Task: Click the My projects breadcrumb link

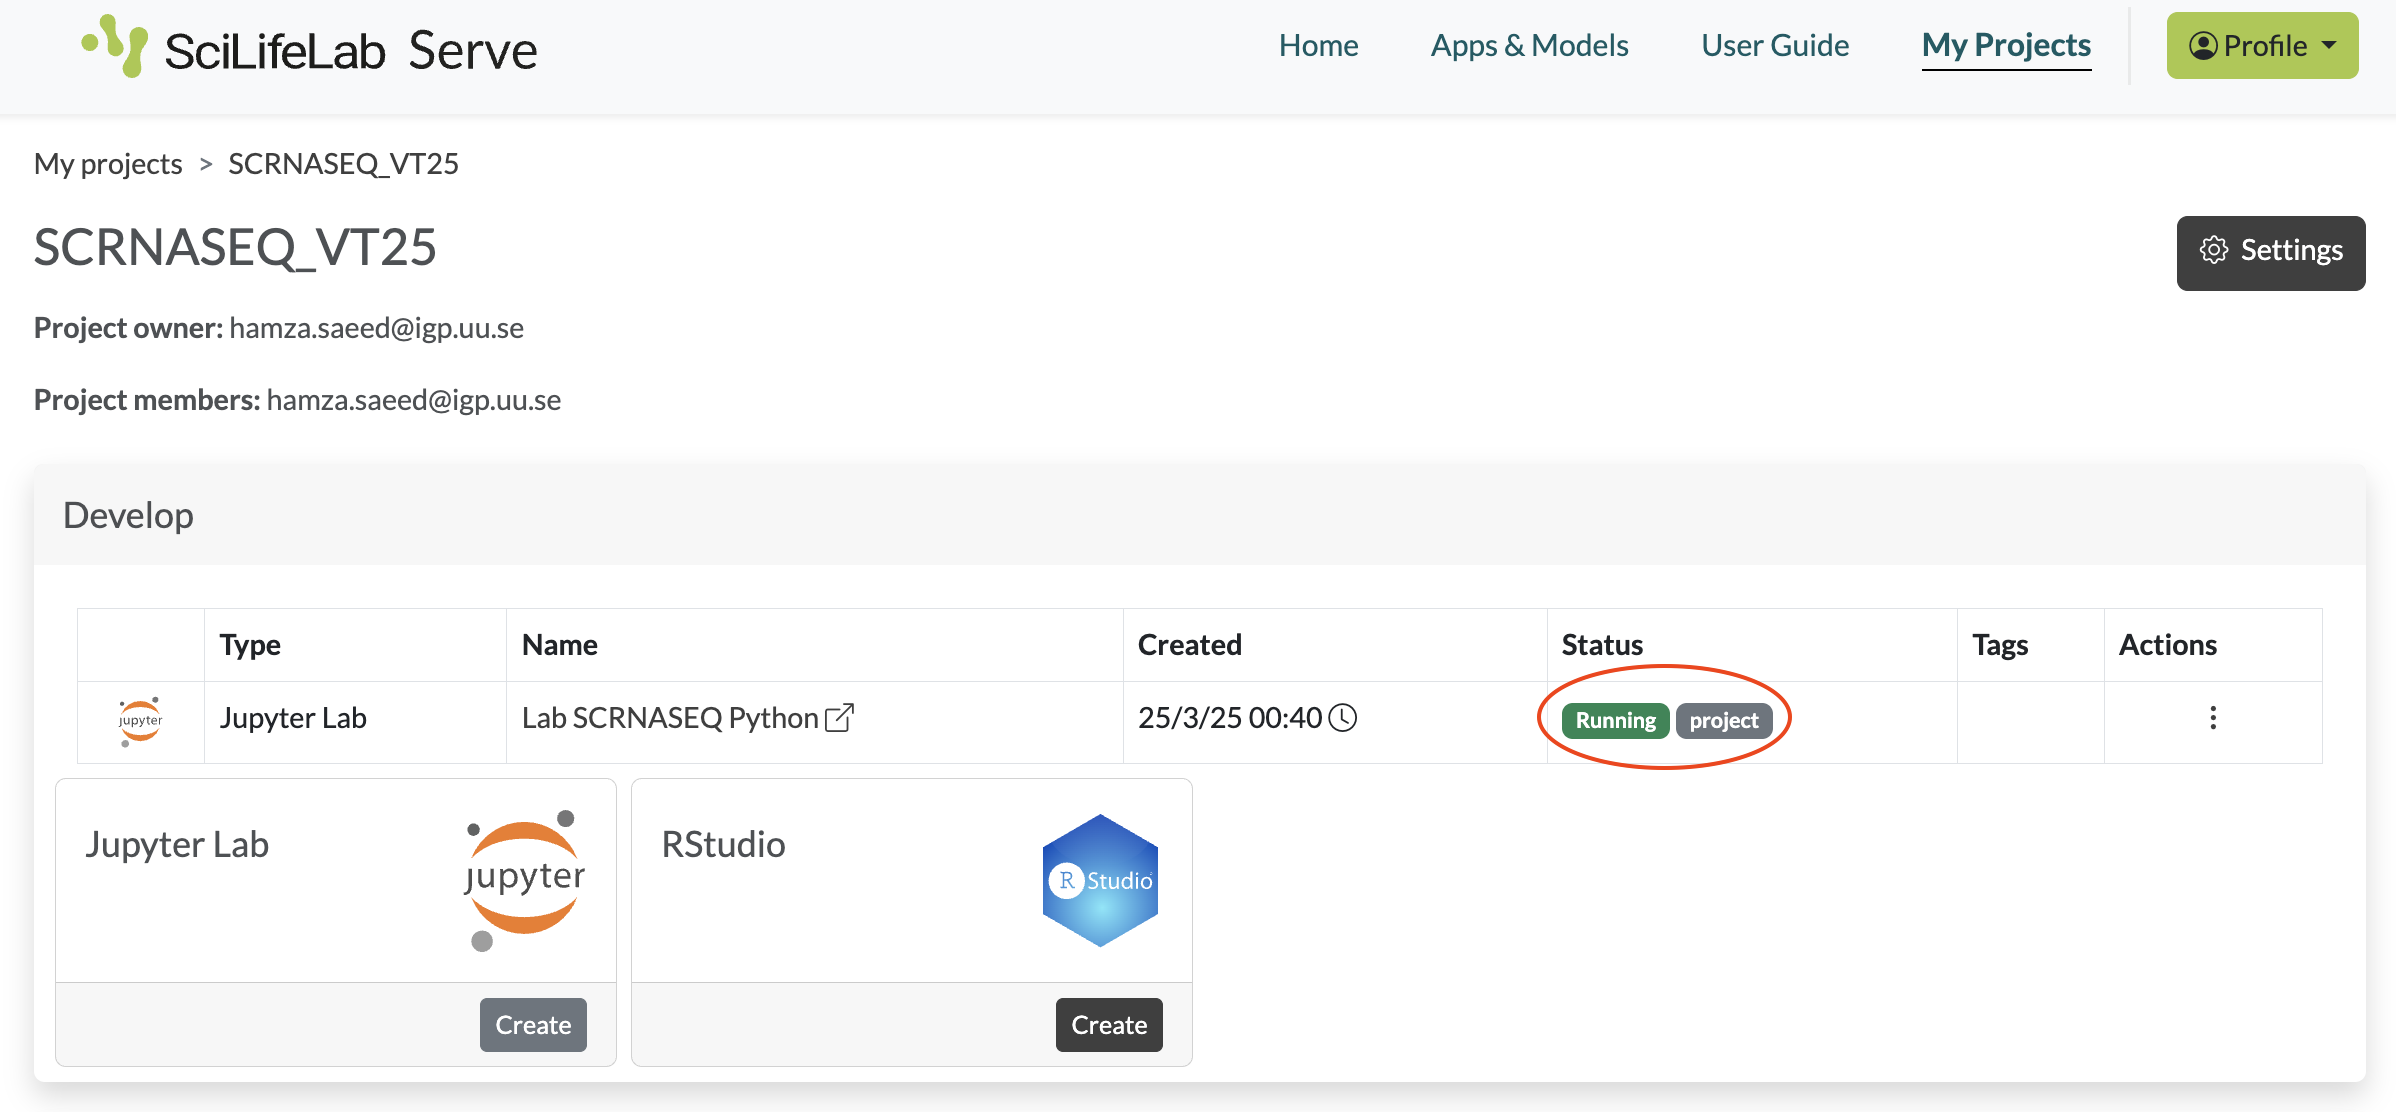Action: tap(108, 164)
